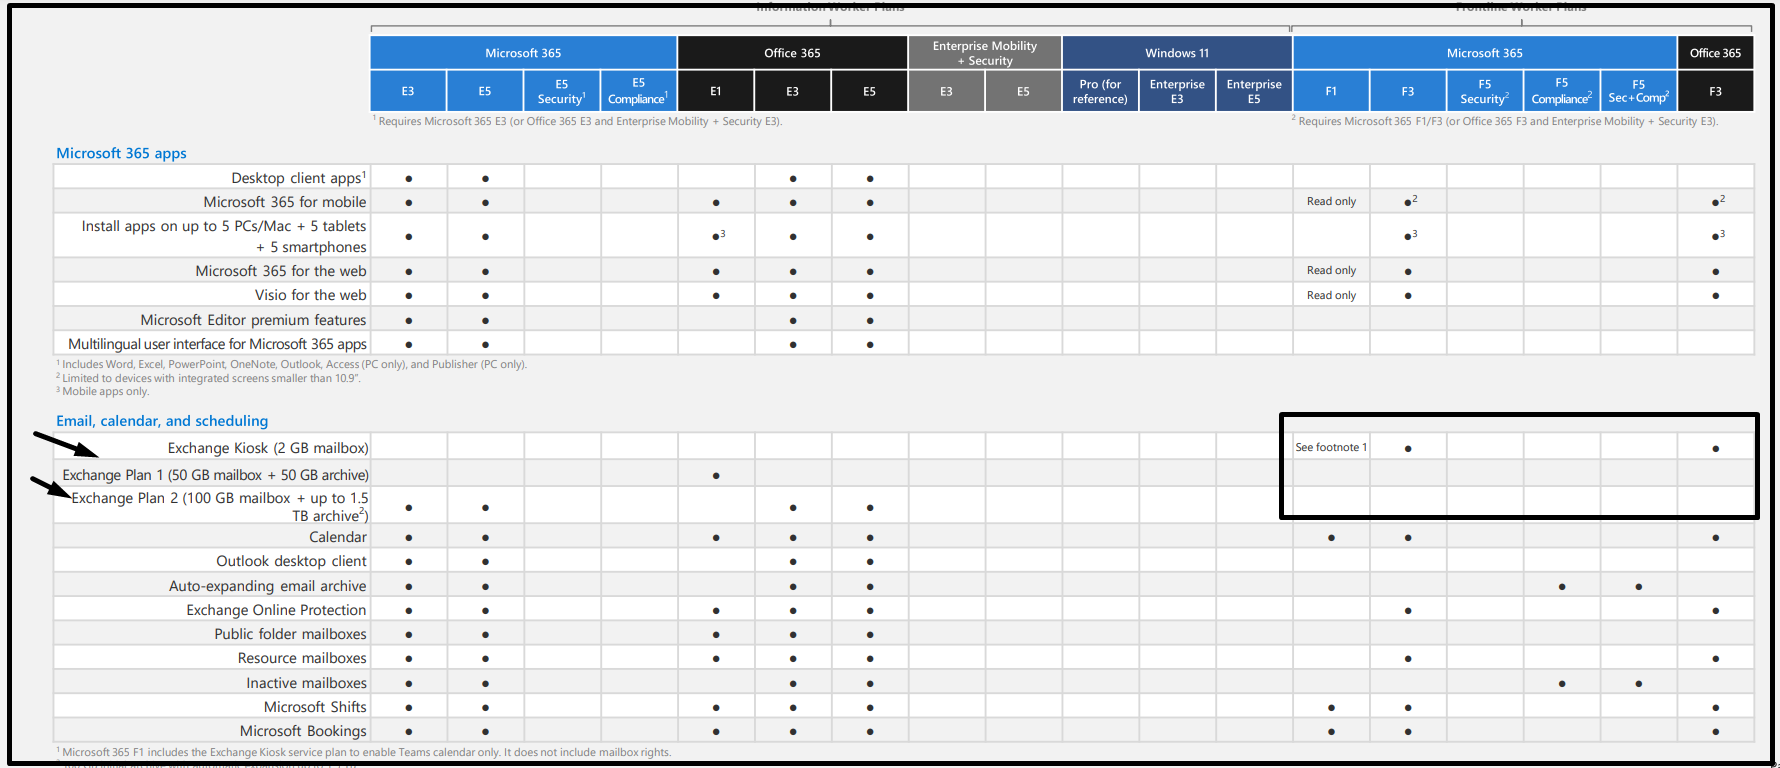1780x768 pixels.
Task: Select the Microsoft 365 apps section heading
Action: coord(121,153)
